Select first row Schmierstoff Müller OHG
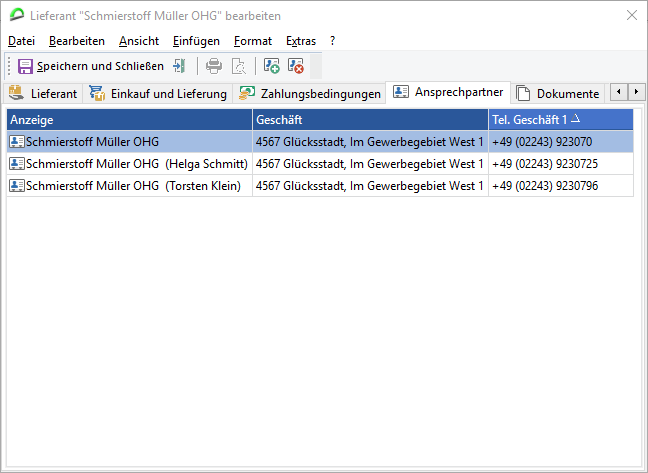648x473 pixels. [320, 142]
